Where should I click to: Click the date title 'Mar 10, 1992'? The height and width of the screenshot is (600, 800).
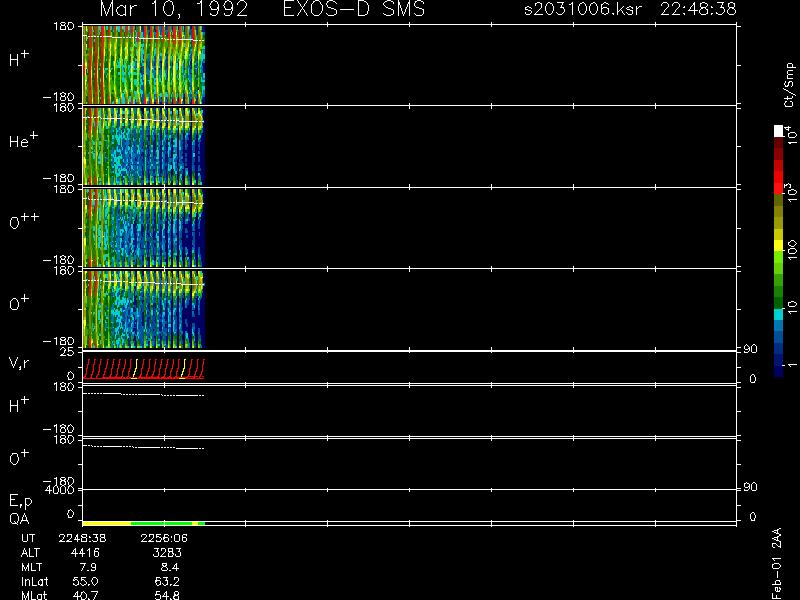click(174, 9)
